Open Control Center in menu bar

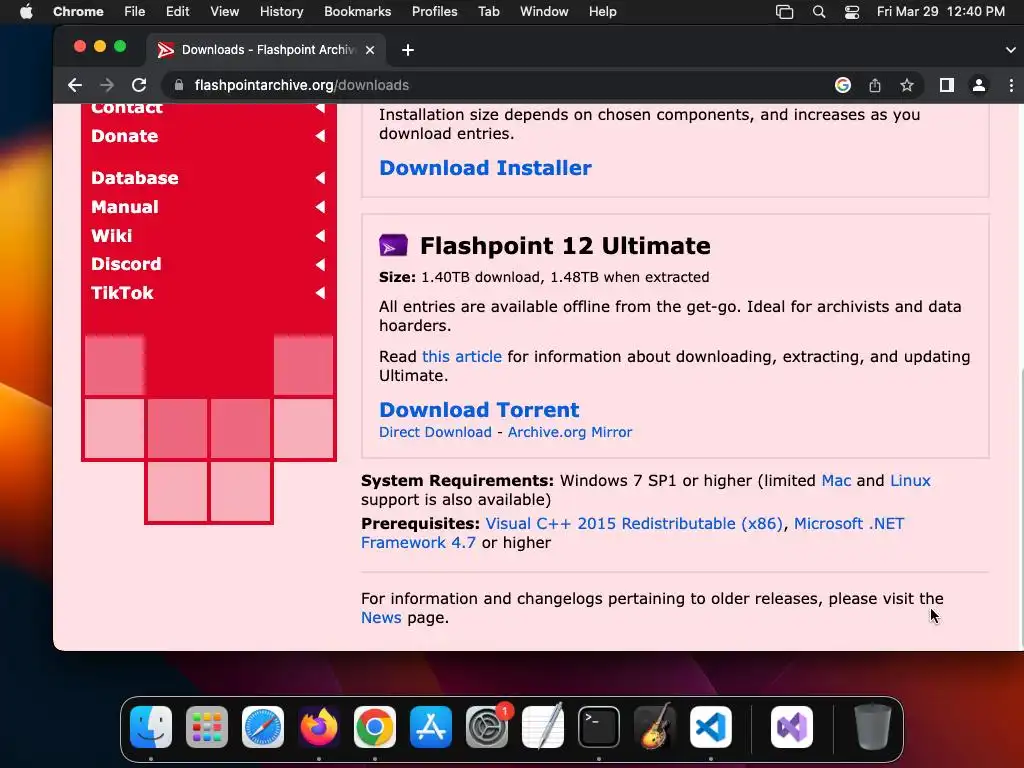coord(852,12)
